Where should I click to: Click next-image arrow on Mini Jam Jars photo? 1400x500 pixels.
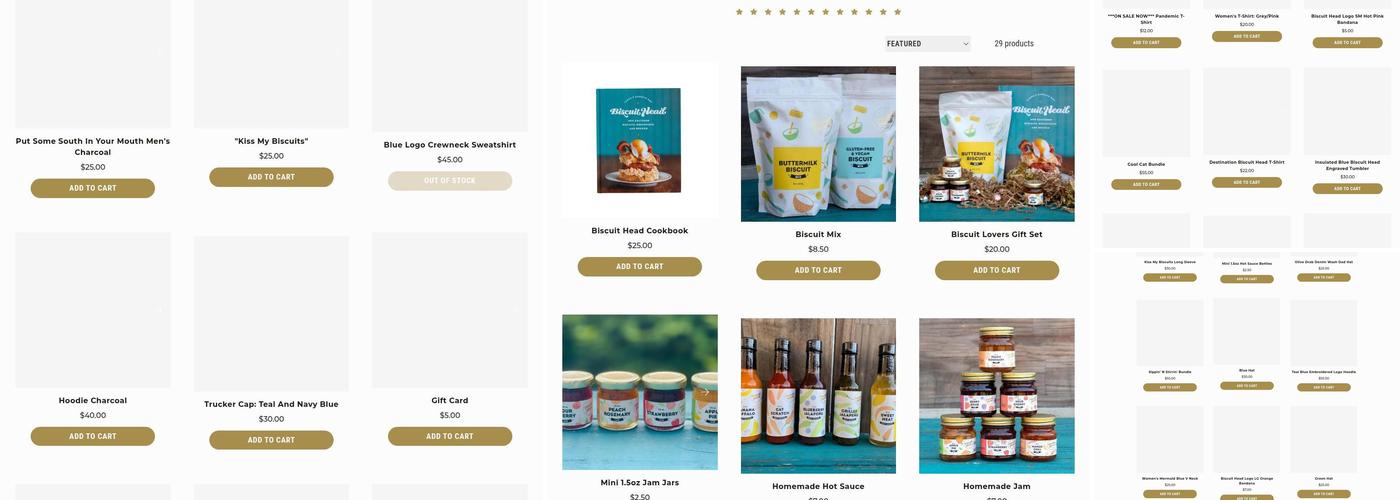[x=705, y=392]
